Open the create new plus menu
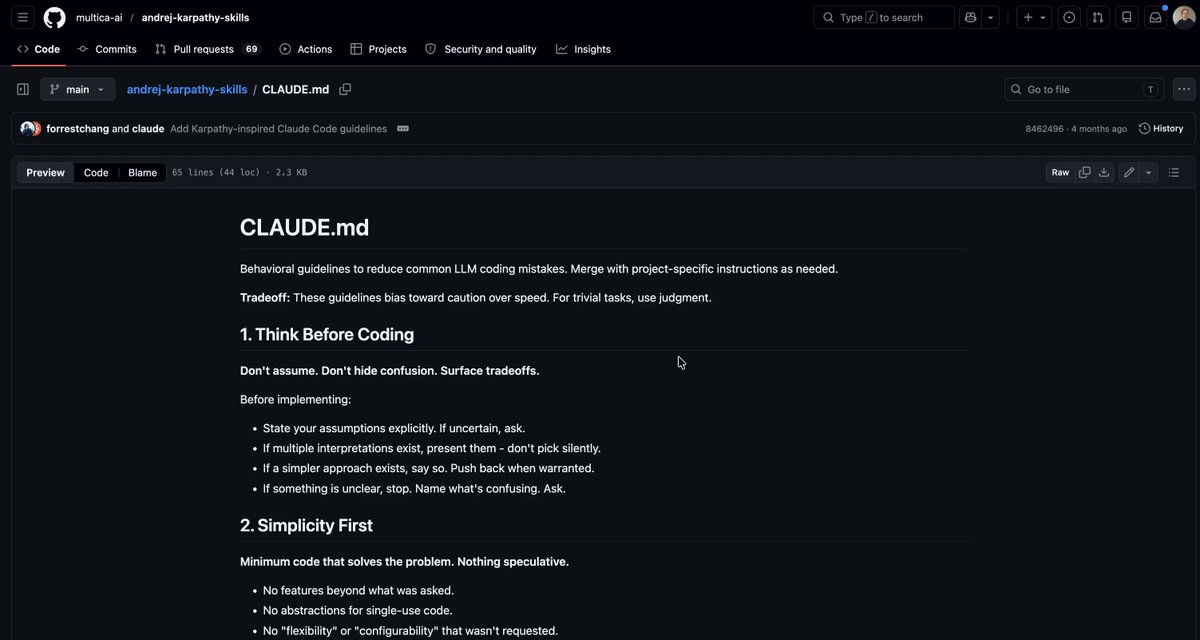 (x=1034, y=17)
